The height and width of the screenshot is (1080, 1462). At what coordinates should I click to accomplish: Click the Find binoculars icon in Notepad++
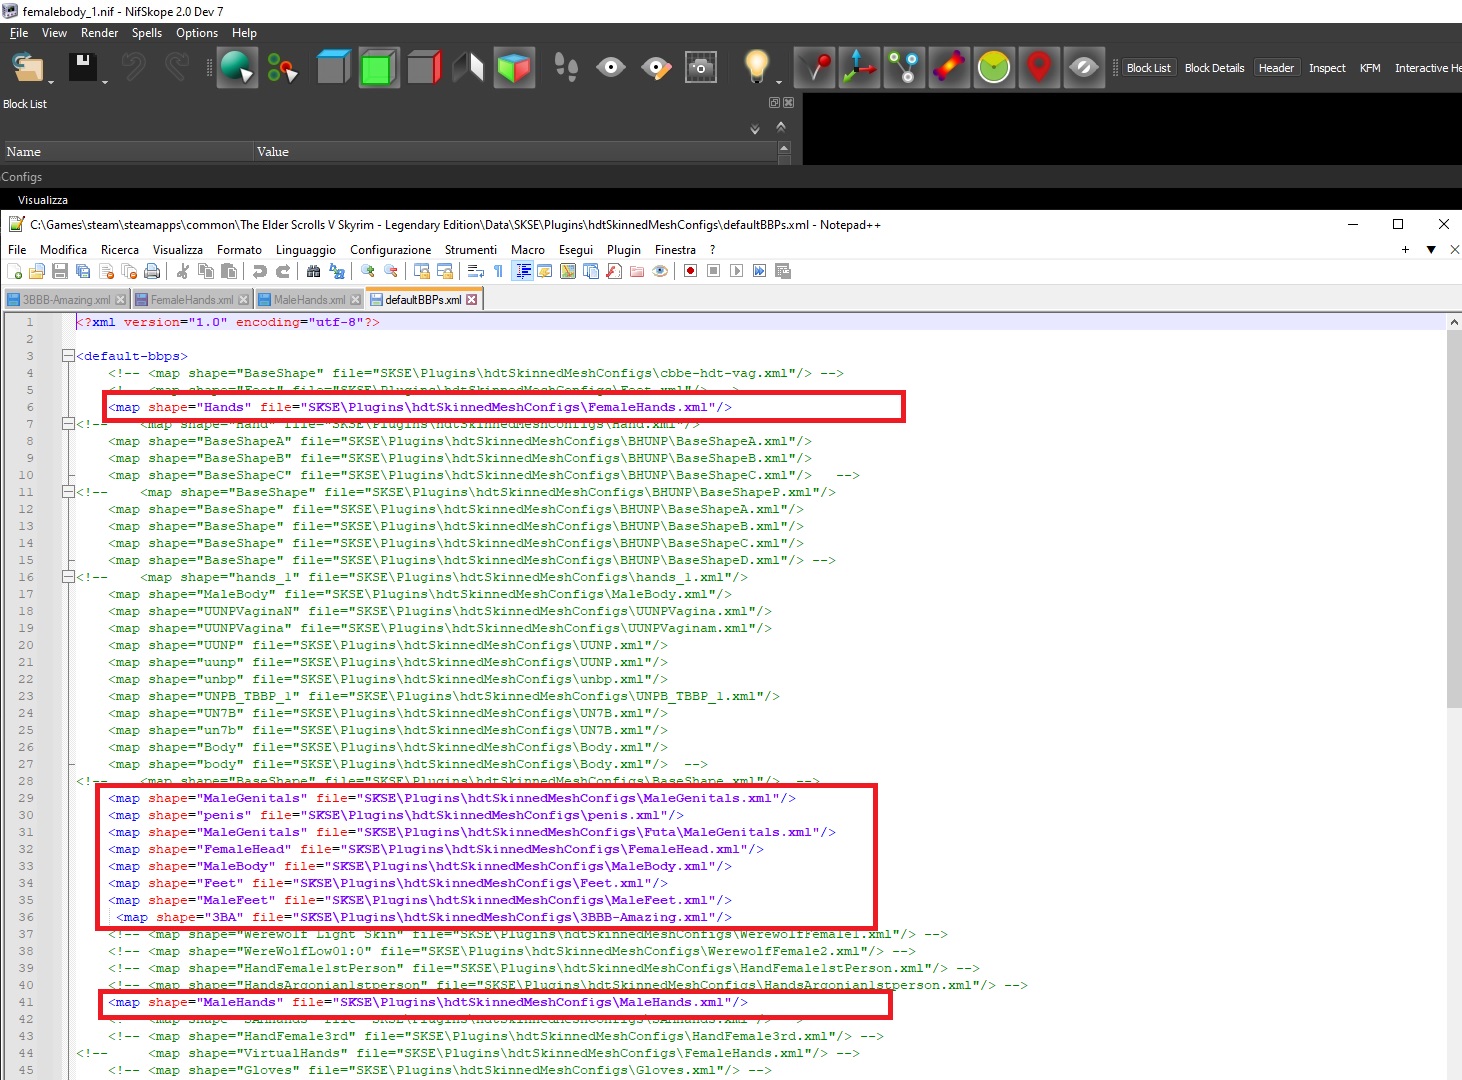pyautogui.click(x=314, y=271)
